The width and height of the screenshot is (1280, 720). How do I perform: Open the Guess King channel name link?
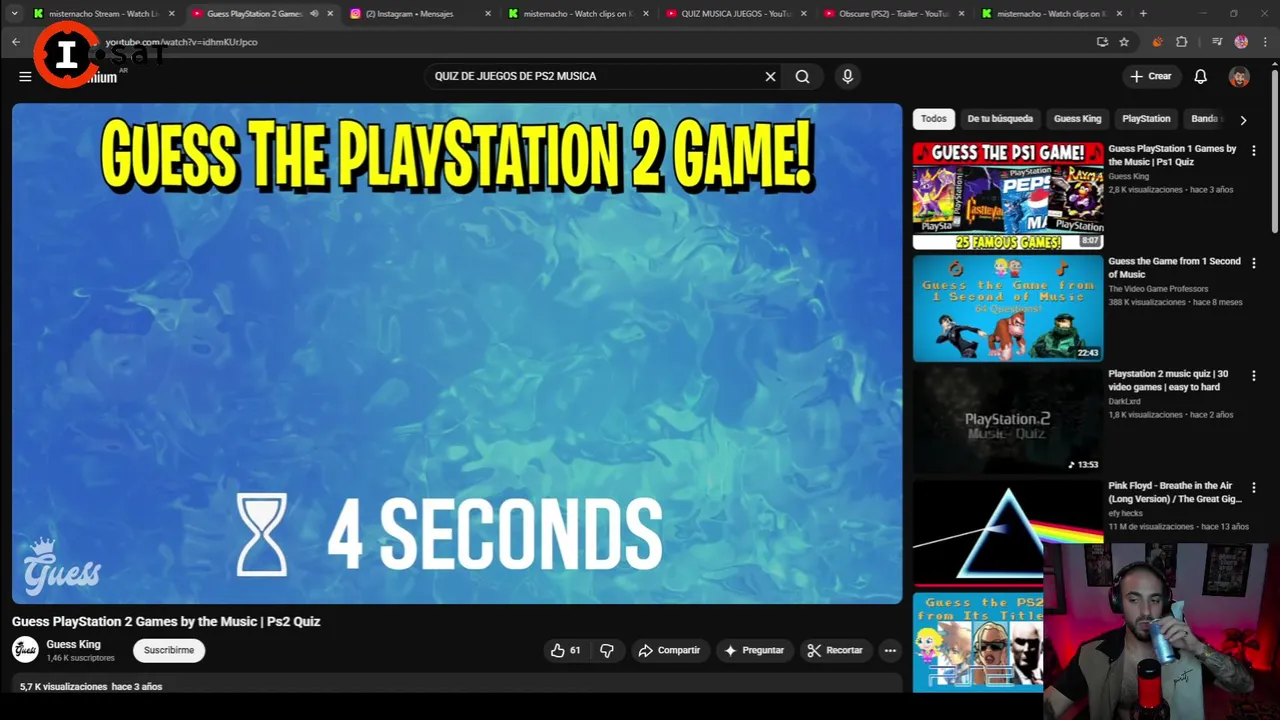point(73,644)
